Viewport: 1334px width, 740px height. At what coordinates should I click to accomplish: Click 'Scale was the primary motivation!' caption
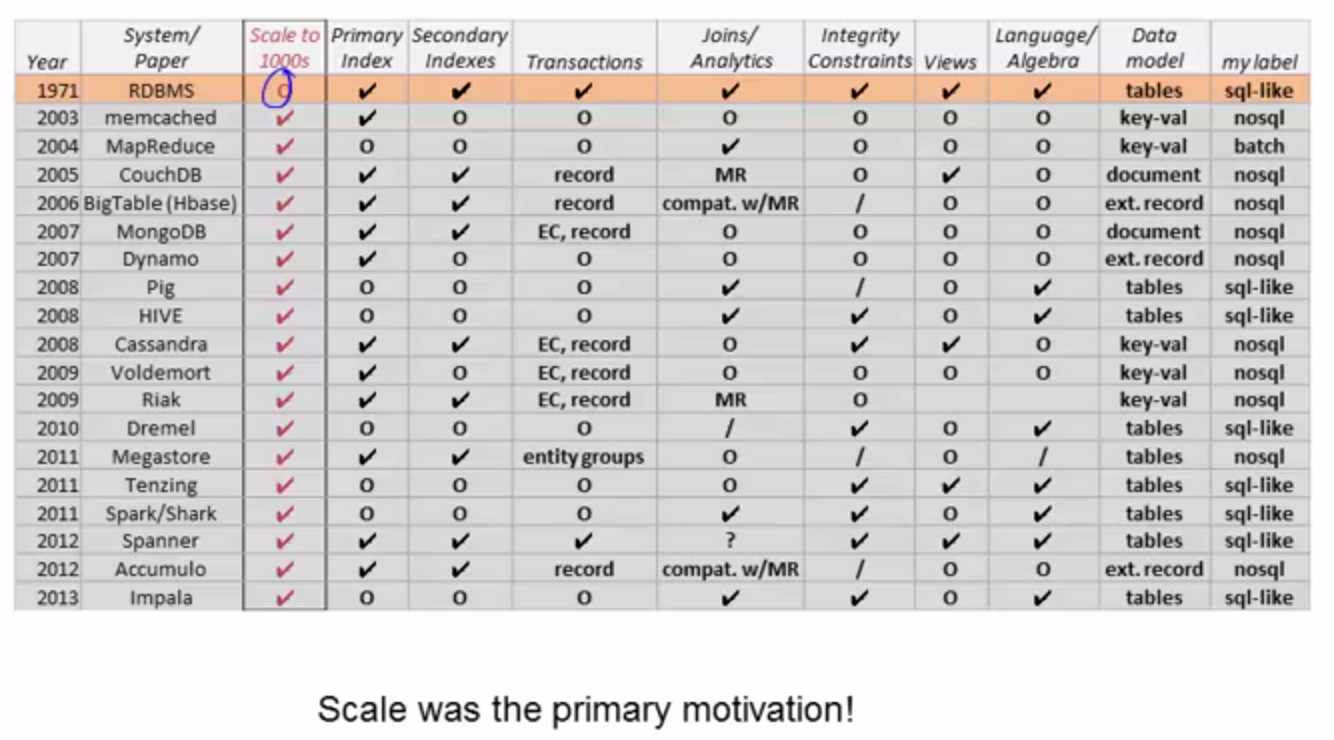(586, 710)
